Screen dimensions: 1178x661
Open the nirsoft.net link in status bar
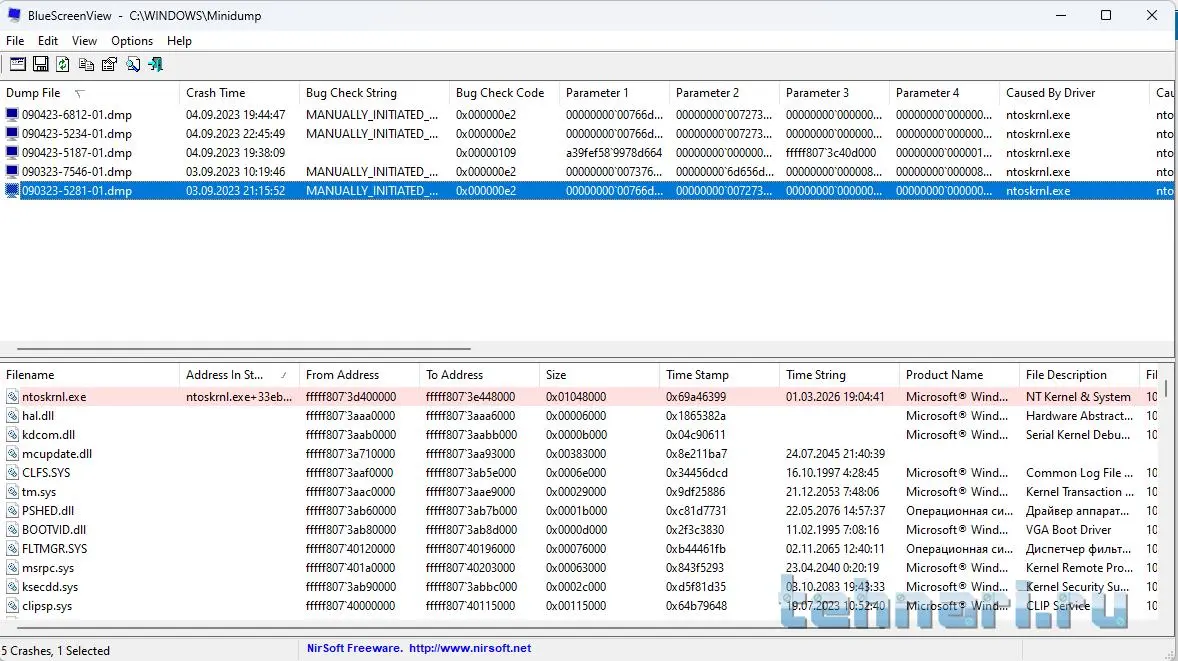469,648
